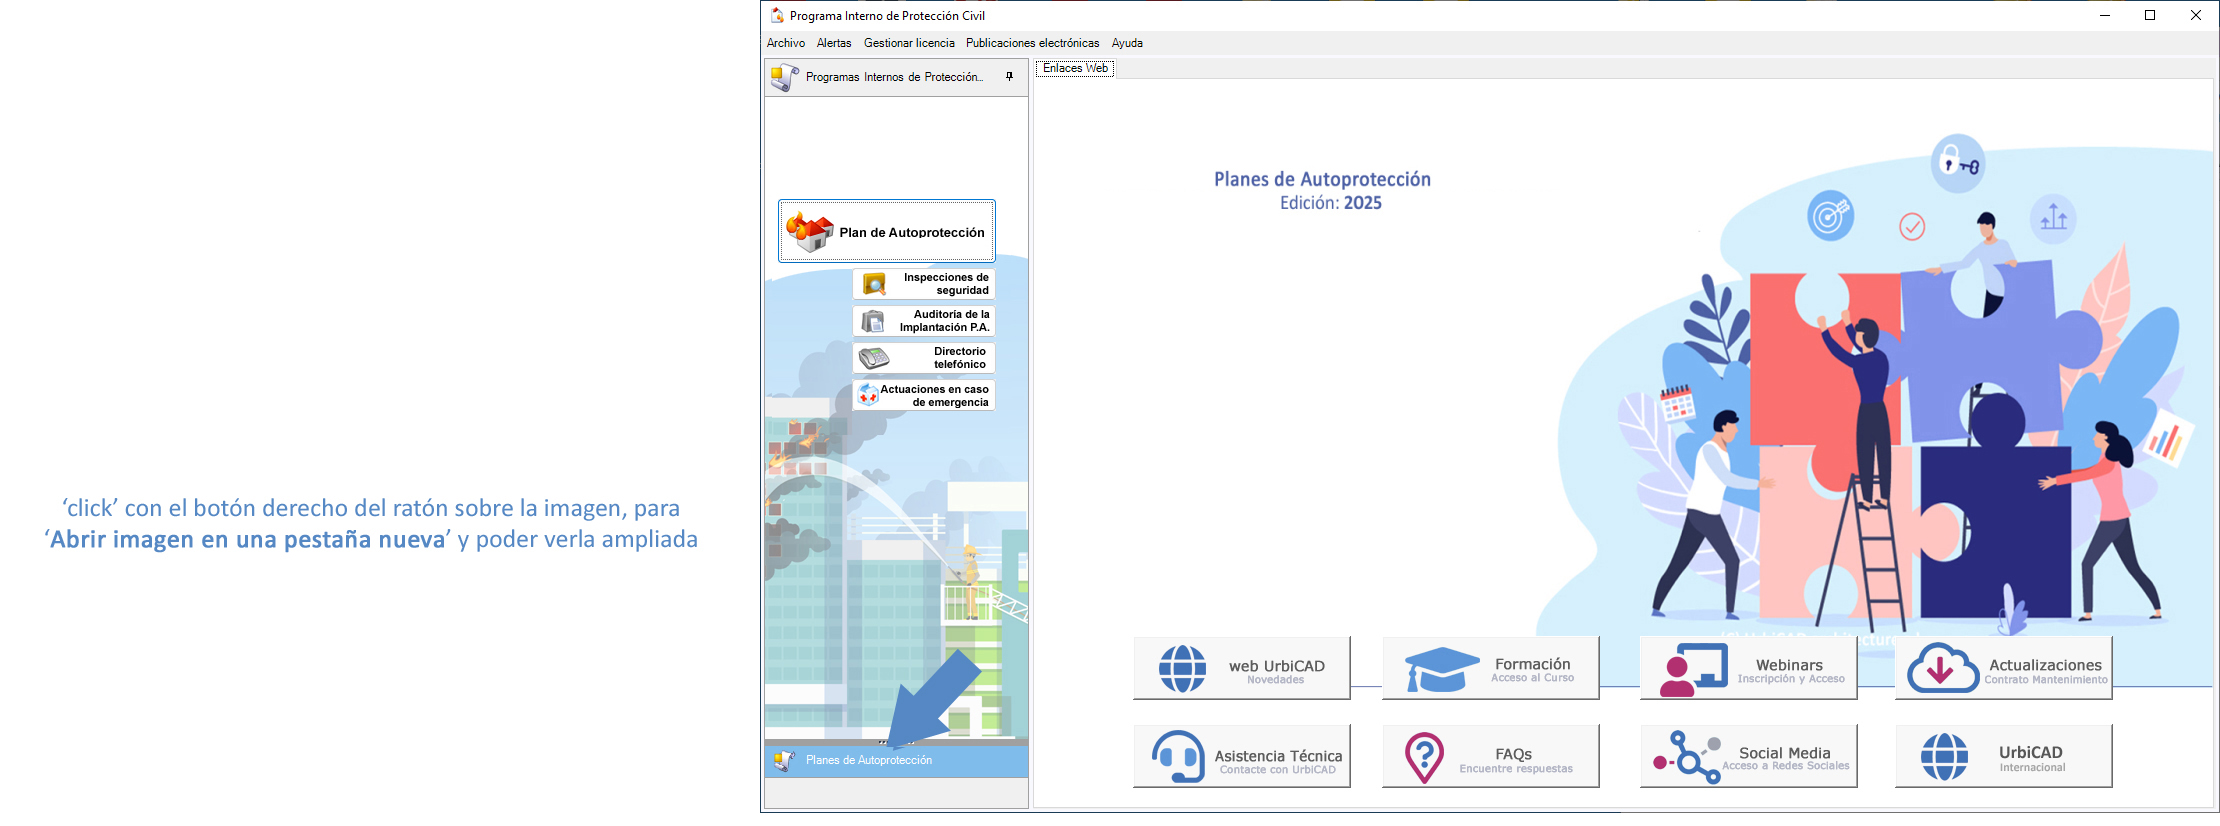Select the Enlaces Web tab
The width and height of the screenshot is (2220, 826).
point(1075,68)
